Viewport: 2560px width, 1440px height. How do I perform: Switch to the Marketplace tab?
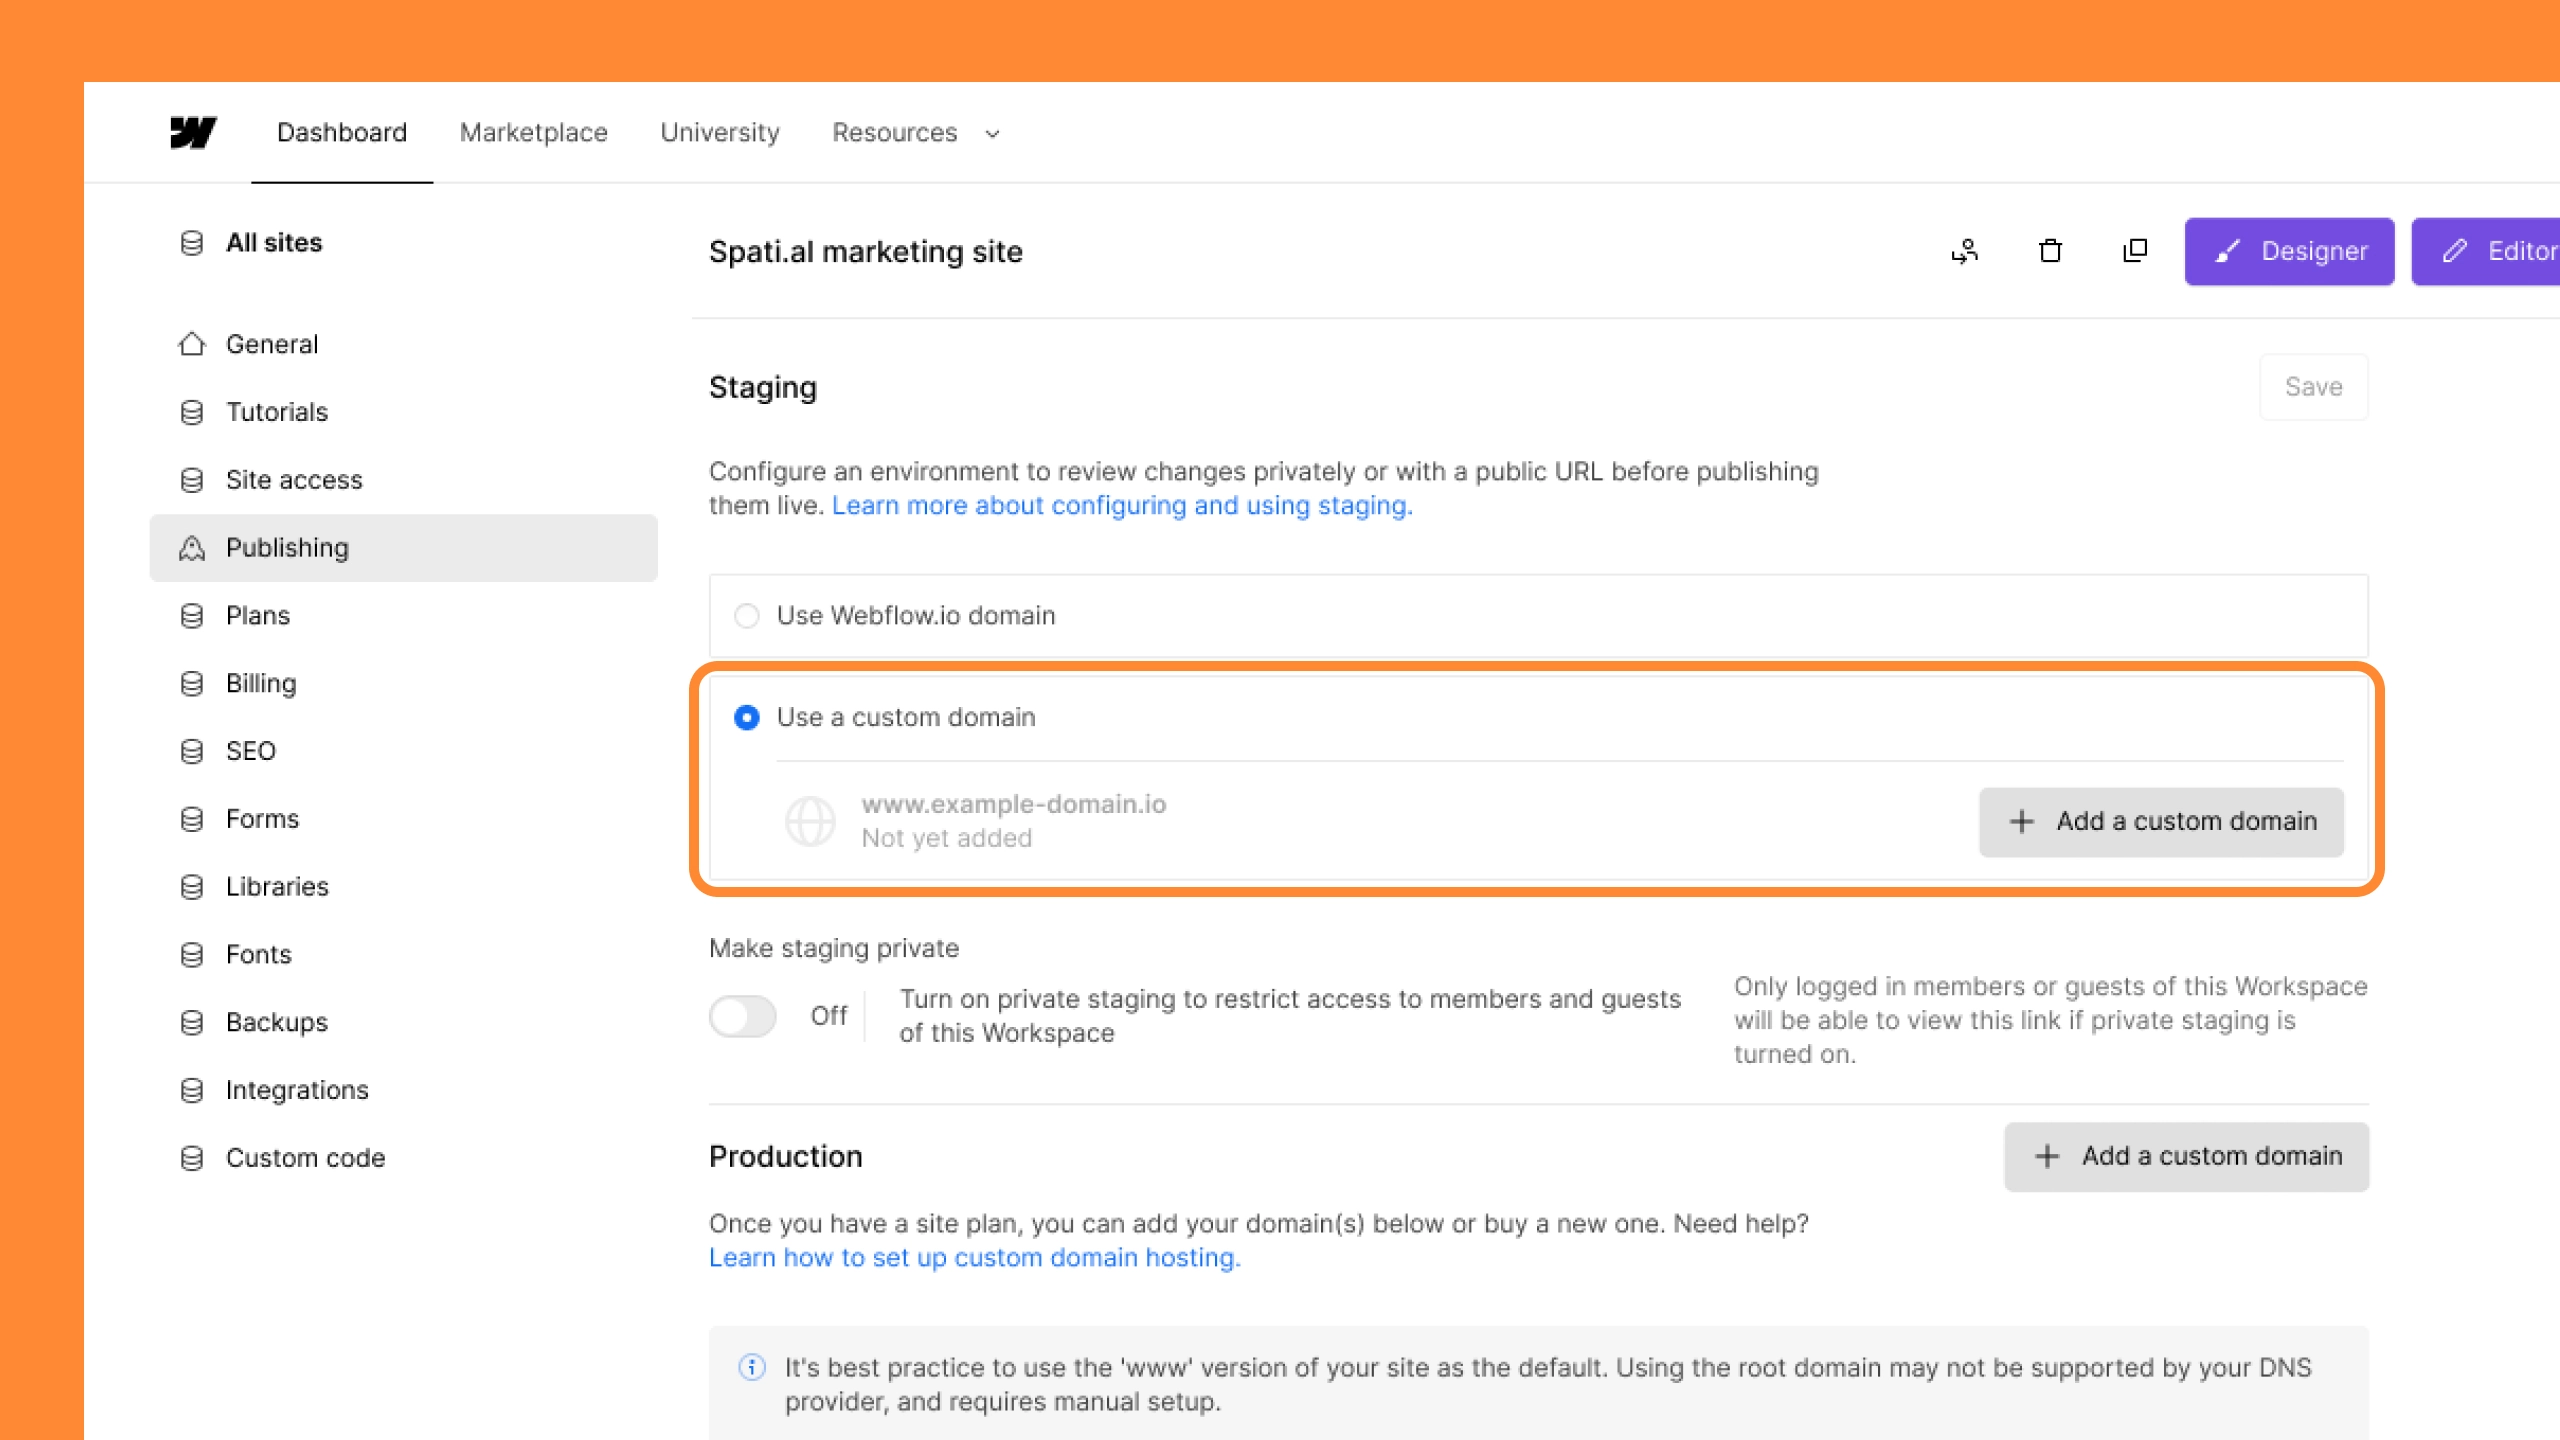[533, 132]
